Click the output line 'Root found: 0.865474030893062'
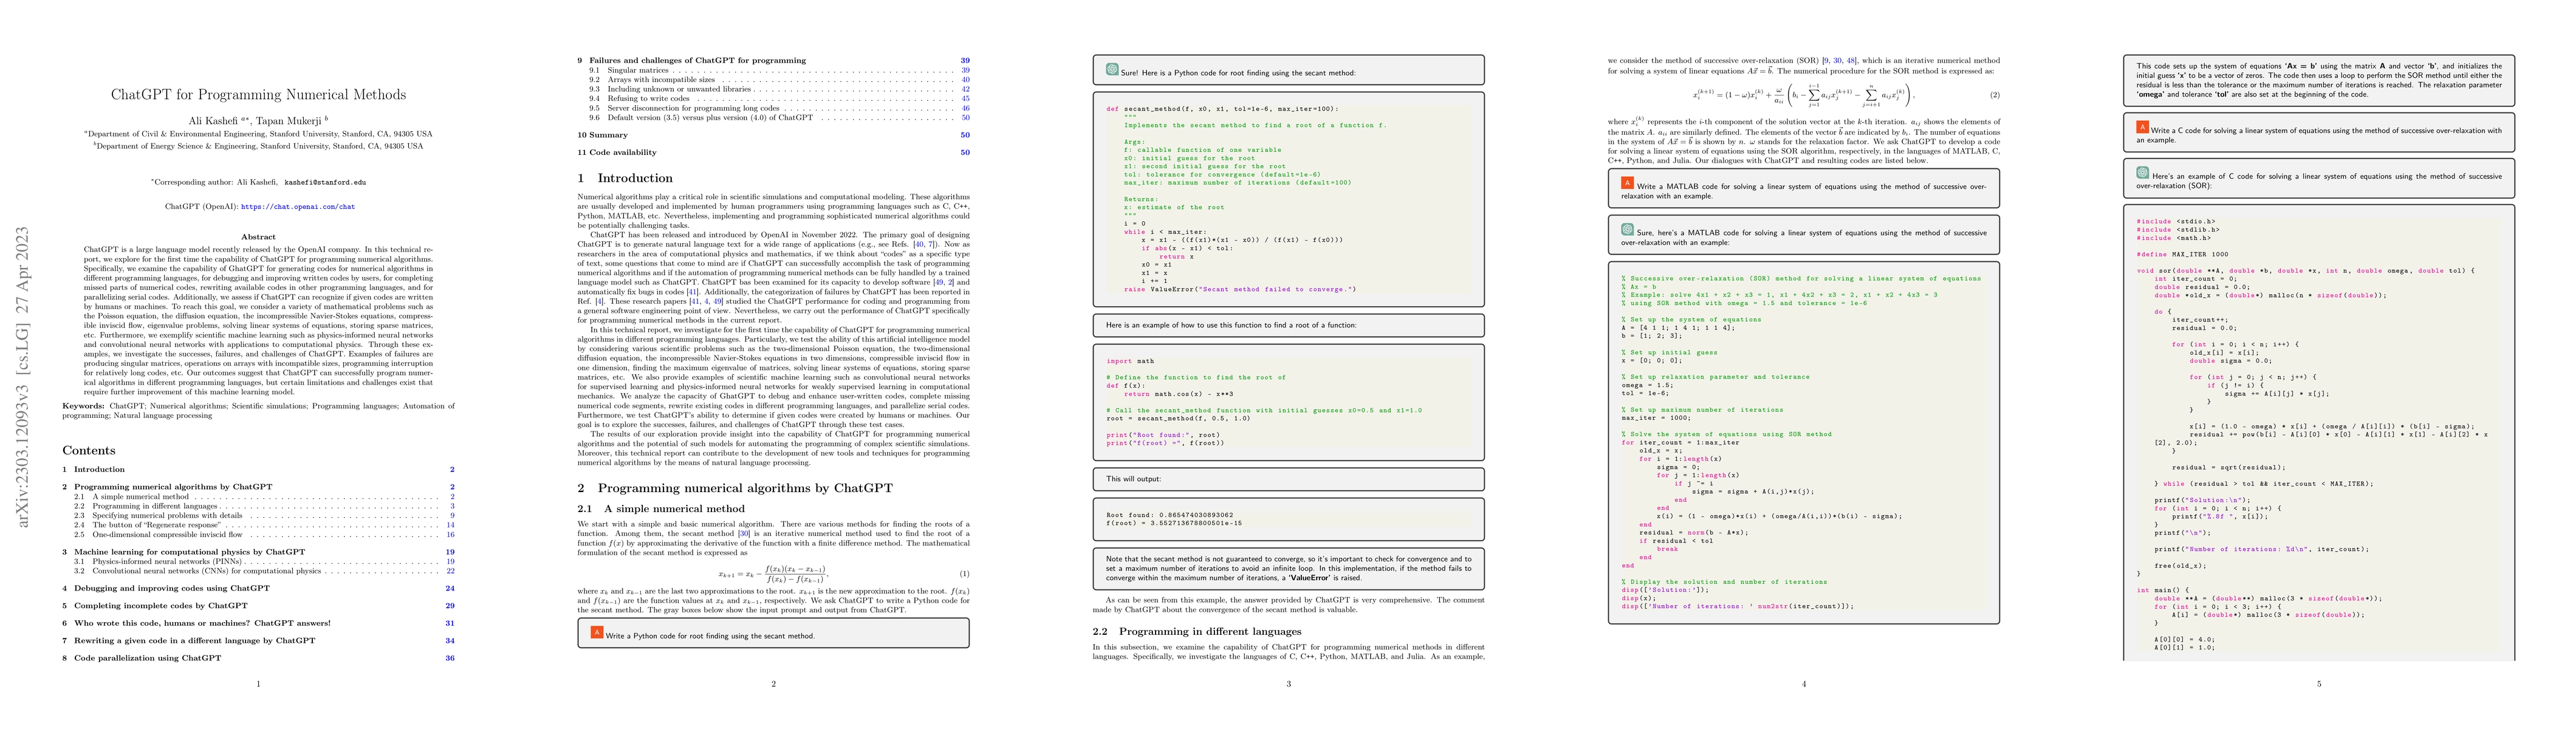Viewport: 2576px width, 729px height. [x=1169, y=515]
